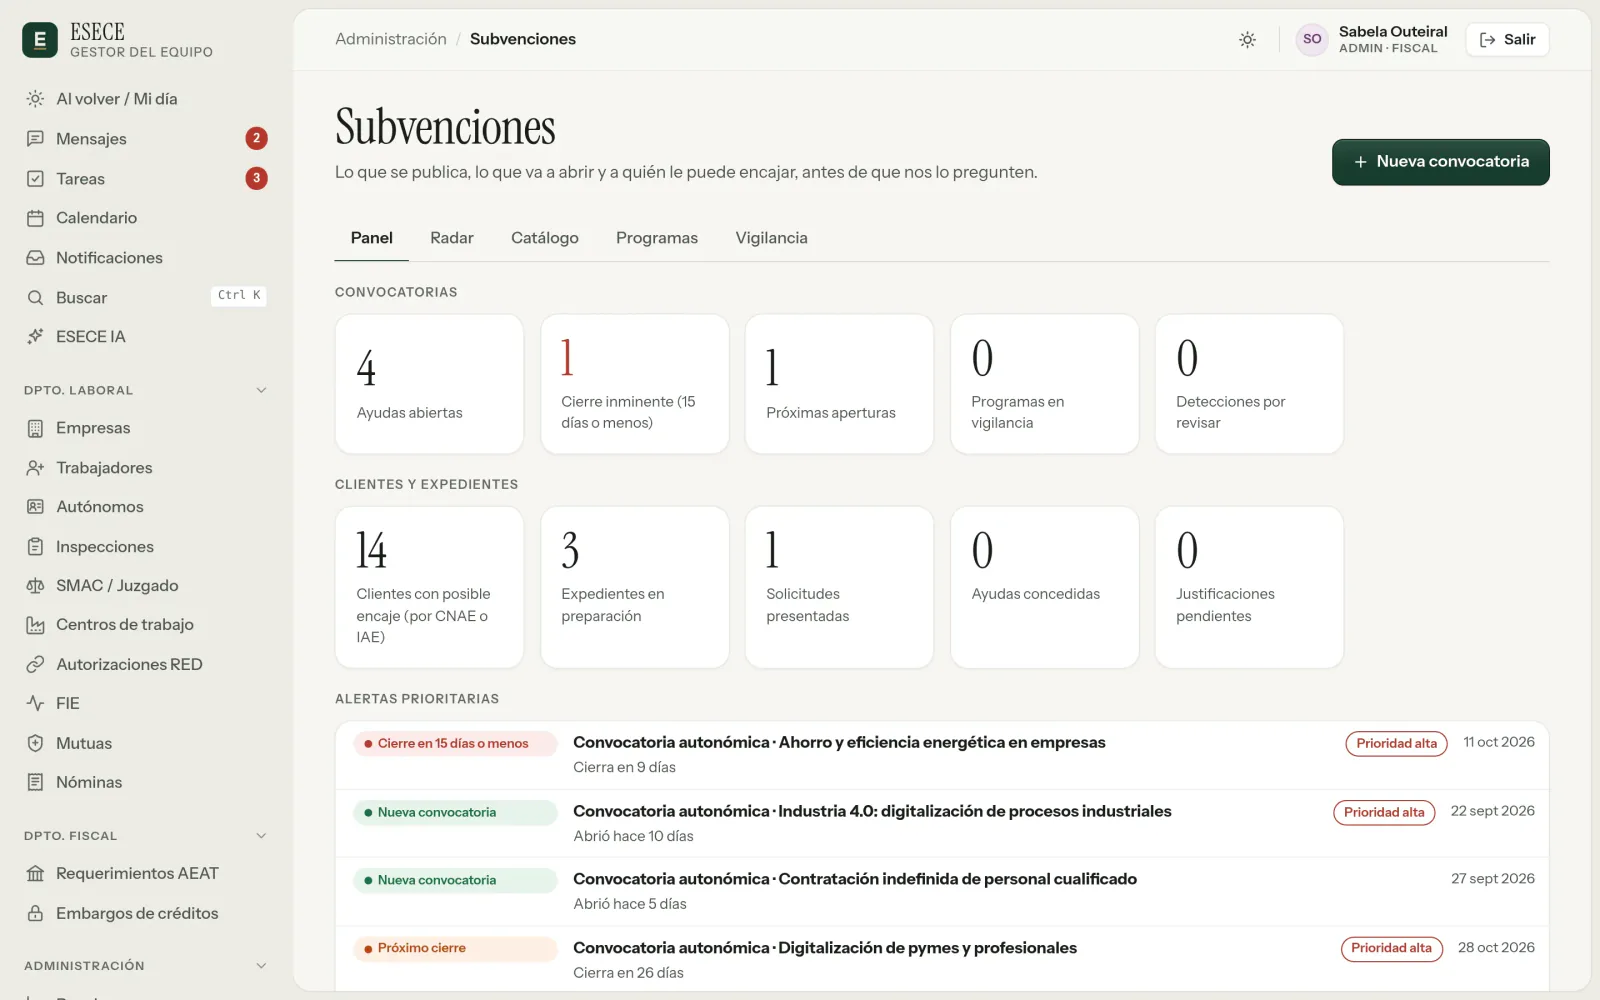Screen dimensions: 1600x1000
Task: Collapse the ADMINISTRACIÓN section chevron
Action: pos(261,966)
